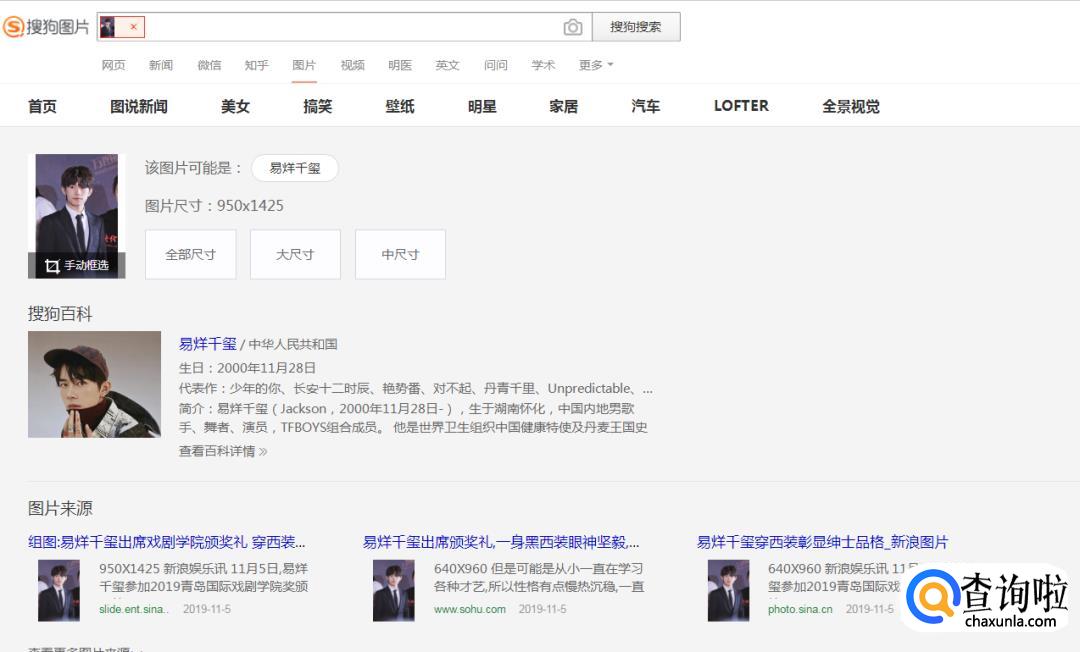Screen dimensions: 1080x652
Task: Click the Sogou Images logo
Action: click(46, 27)
